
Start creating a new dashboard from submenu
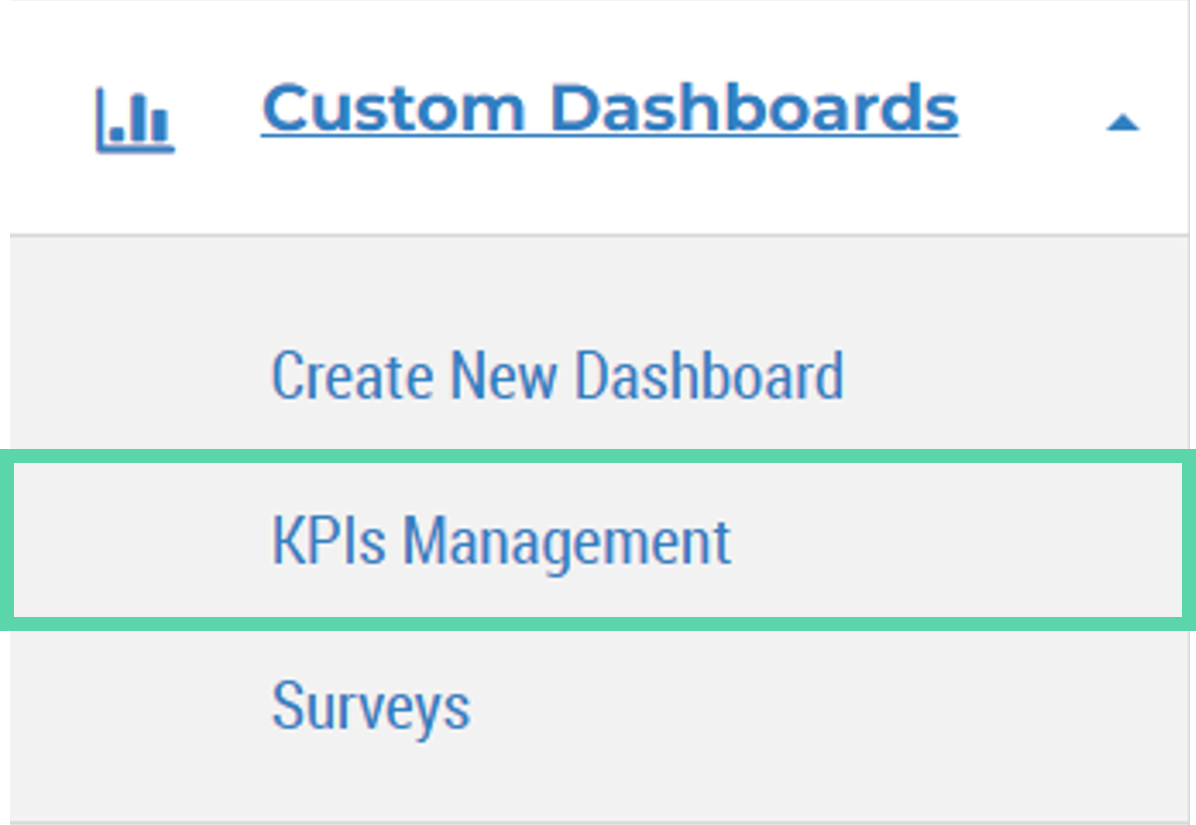tap(557, 376)
